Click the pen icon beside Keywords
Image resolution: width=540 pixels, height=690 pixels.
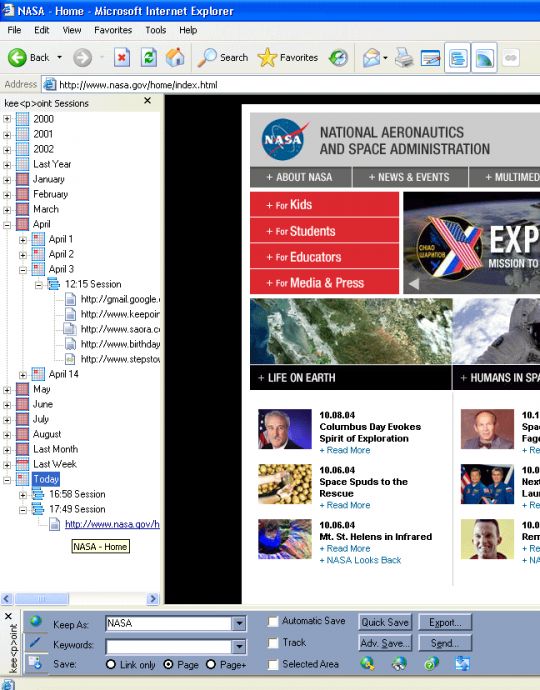click(35, 642)
